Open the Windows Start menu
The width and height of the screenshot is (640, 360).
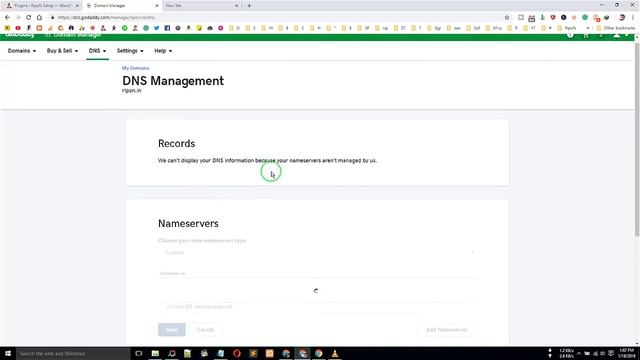(8, 353)
